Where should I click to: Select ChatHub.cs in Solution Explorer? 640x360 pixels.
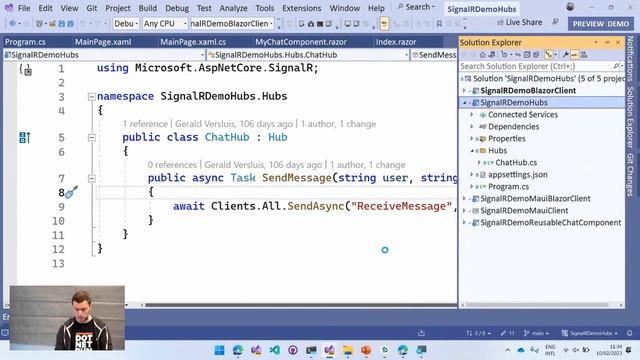[516, 162]
